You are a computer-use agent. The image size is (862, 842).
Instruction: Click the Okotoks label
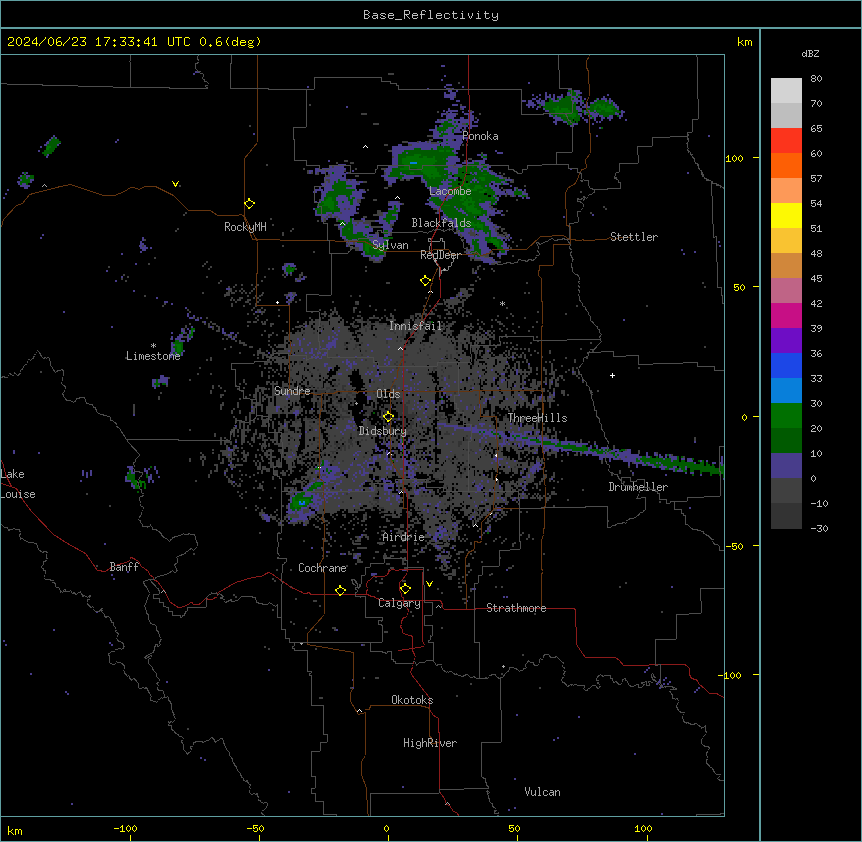click(412, 700)
